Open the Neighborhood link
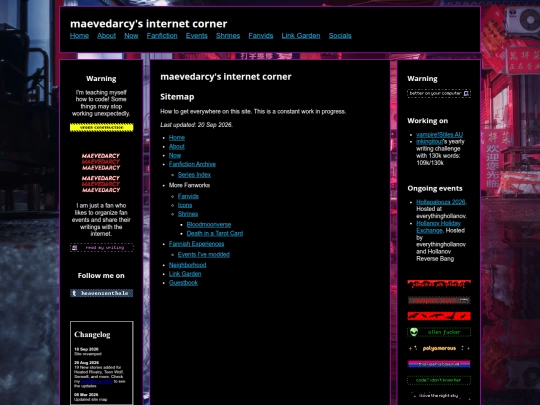Screen dimensions: 540x405 187,265
